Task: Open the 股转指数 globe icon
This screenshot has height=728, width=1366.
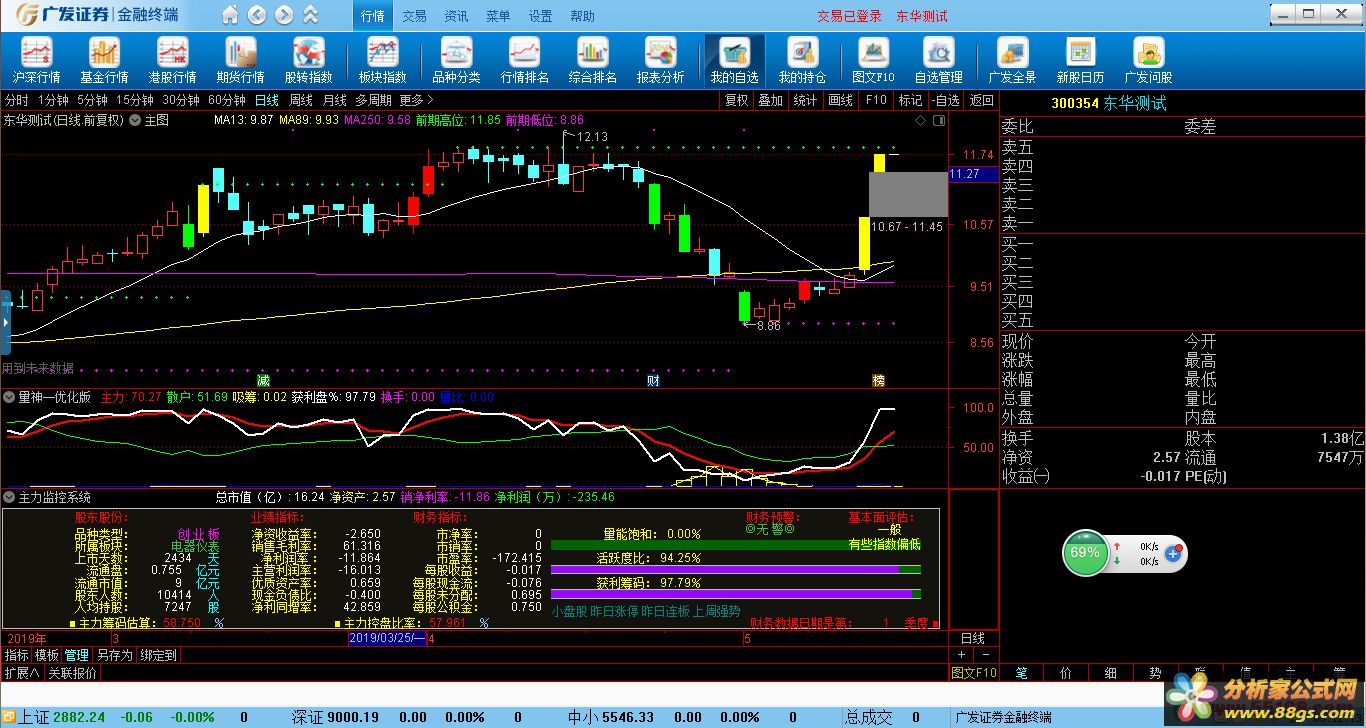Action: 308,60
